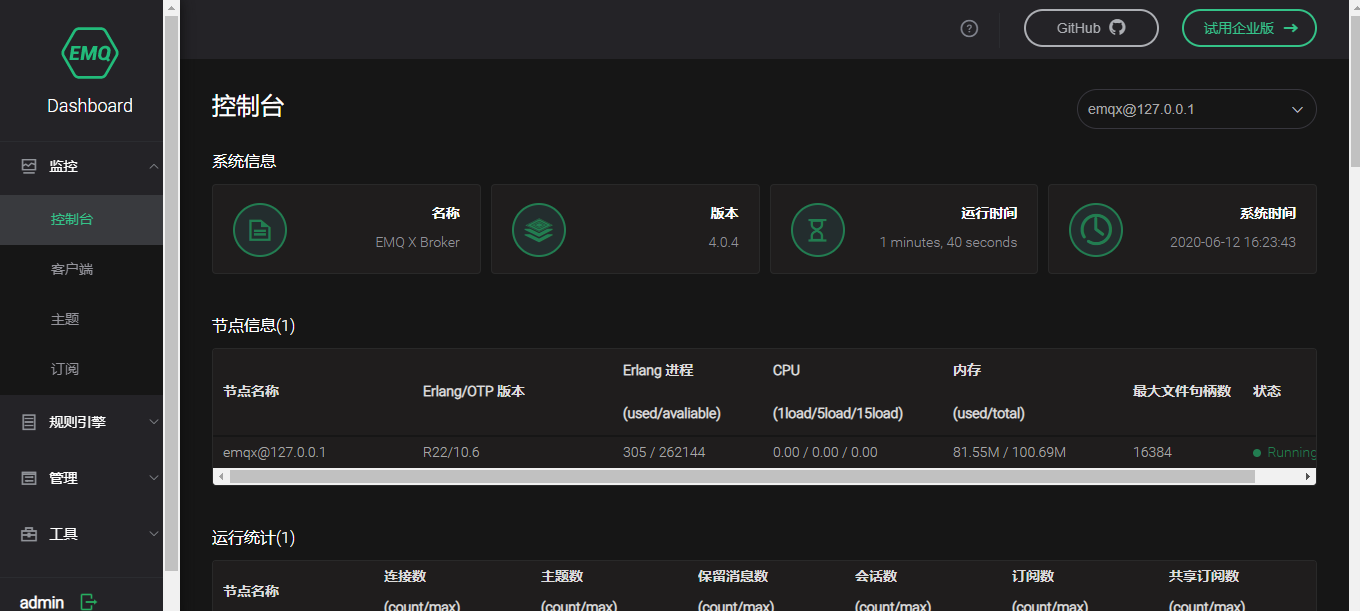Click the 305 / 262144 process cell
The height and width of the screenshot is (611, 1360).
tap(664, 452)
